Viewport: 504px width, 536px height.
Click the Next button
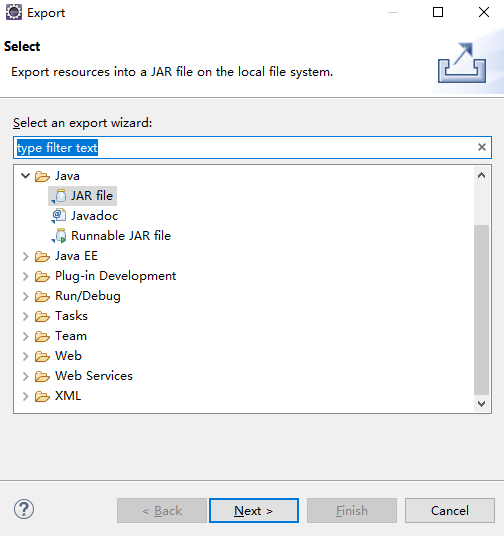point(254,511)
